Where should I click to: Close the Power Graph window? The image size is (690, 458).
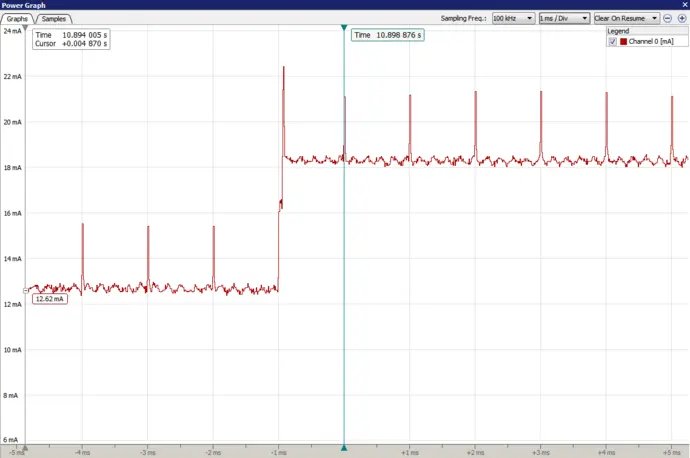click(x=683, y=5)
